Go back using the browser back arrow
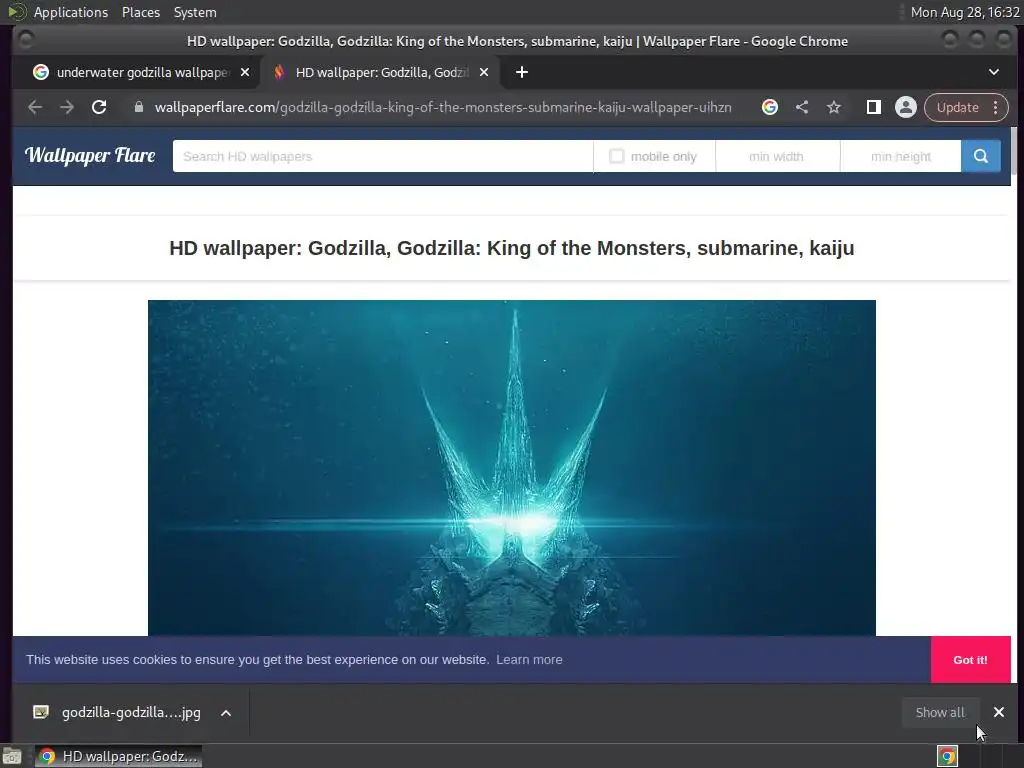The height and width of the screenshot is (768, 1024). (x=35, y=107)
